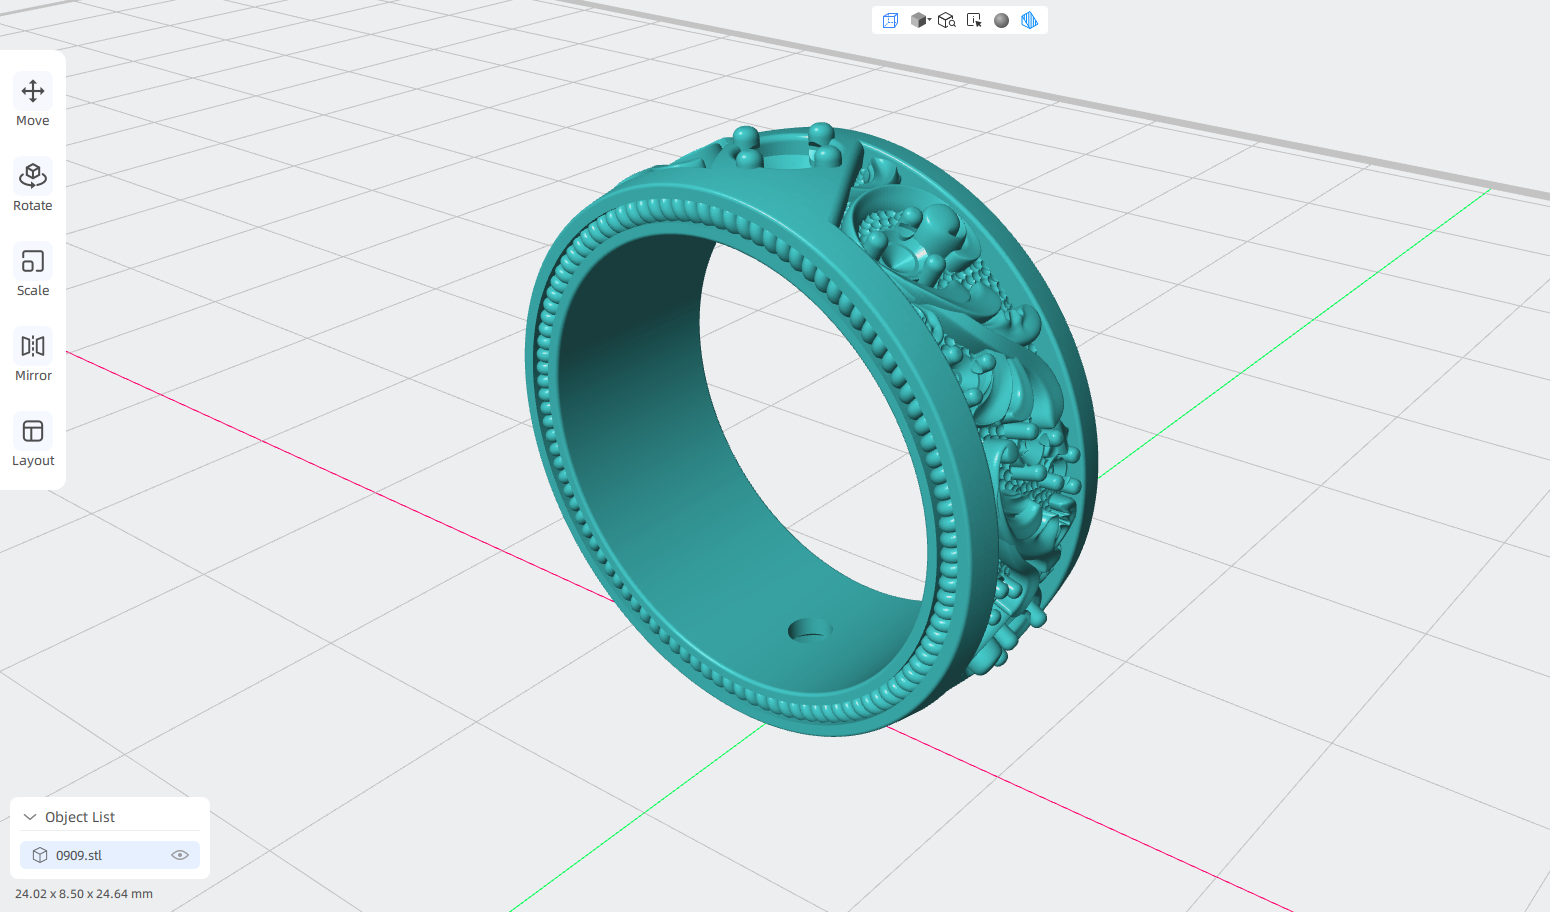Click the info box with cursor icon
Viewport: 1550px width, 912px height.
974,20
